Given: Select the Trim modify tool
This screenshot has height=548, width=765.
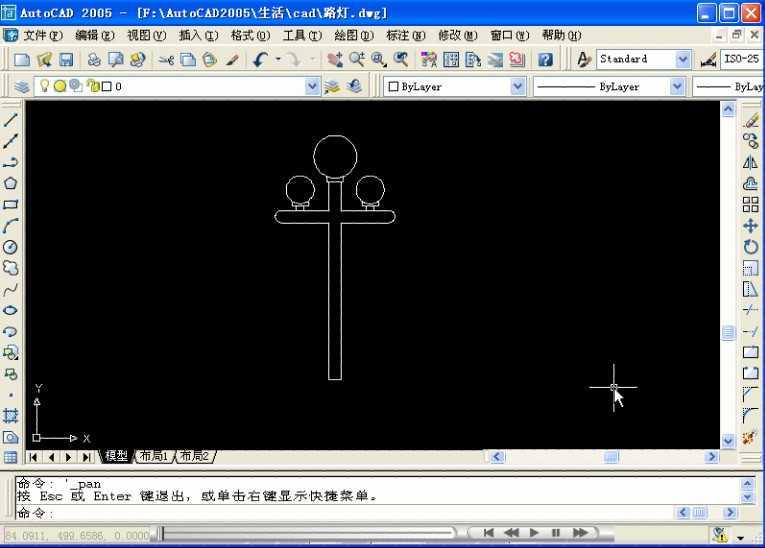Looking at the screenshot, I should [x=750, y=309].
